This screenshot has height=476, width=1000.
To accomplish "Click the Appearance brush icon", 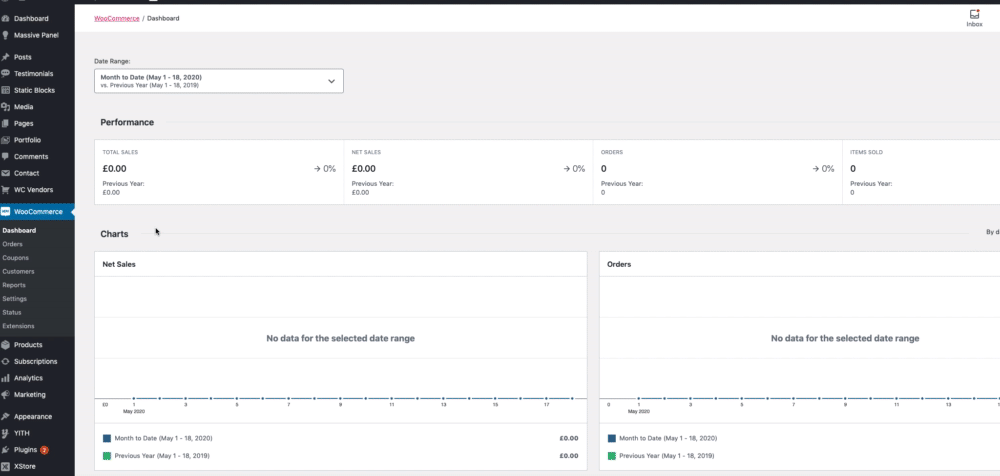I will (6, 417).
